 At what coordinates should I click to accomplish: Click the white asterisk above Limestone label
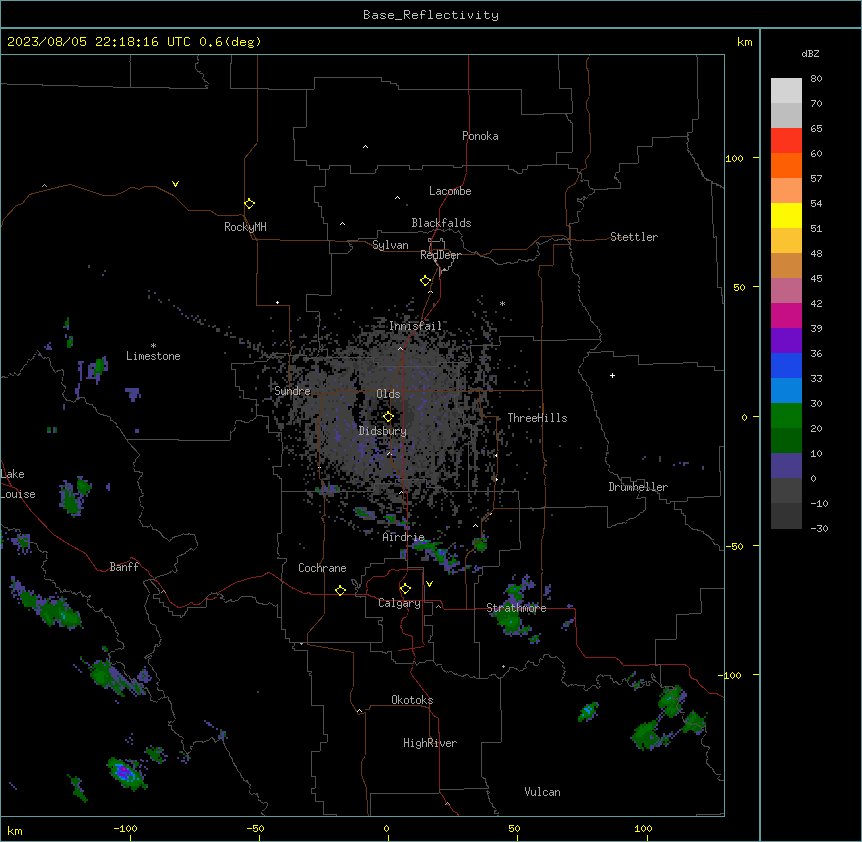(153, 345)
